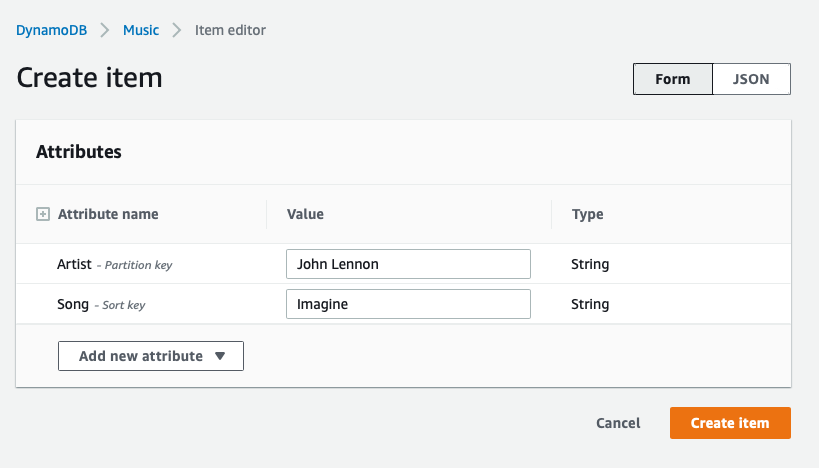Click the chevron separator after Music breadcrumb
819x468 pixels.
coord(177,30)
